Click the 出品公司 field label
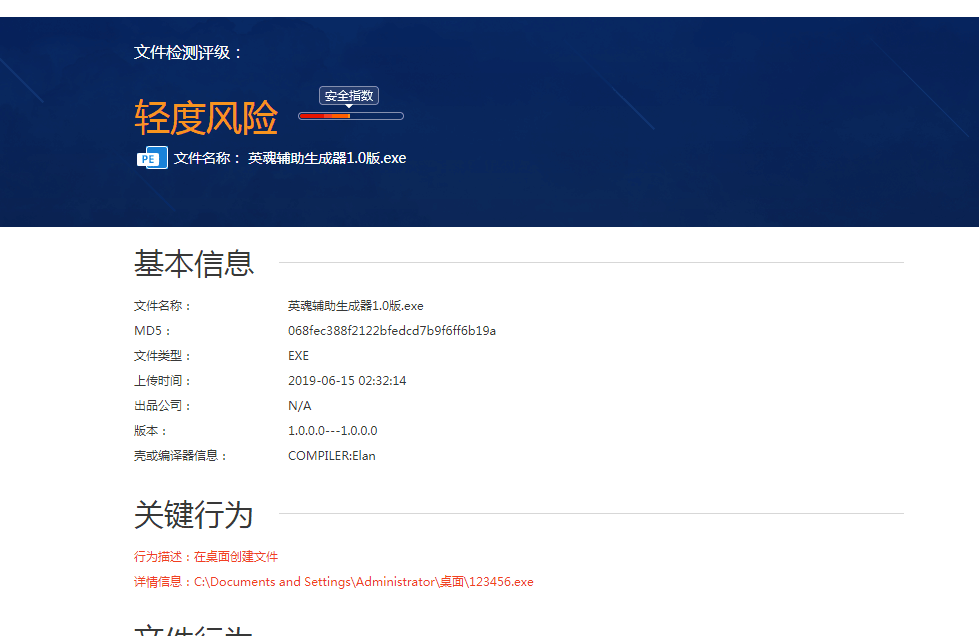Image resolution: width=979 pixels, height=636 pixels. pyautogui.click(x=162, y=406)
